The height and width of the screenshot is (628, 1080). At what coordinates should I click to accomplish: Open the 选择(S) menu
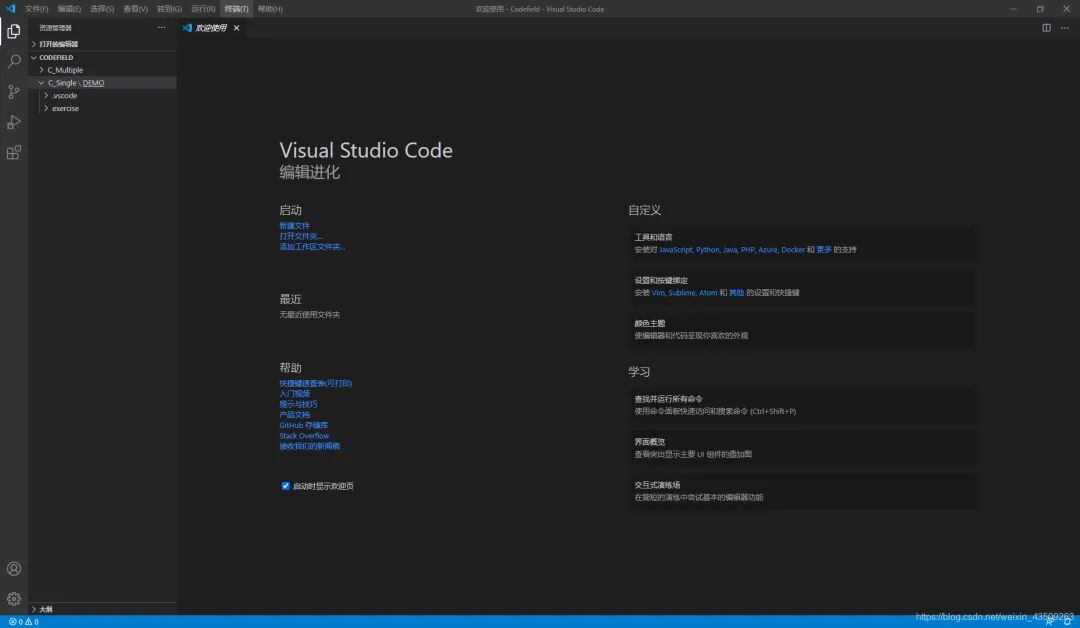pyautogui.click(x=102, y=9)
